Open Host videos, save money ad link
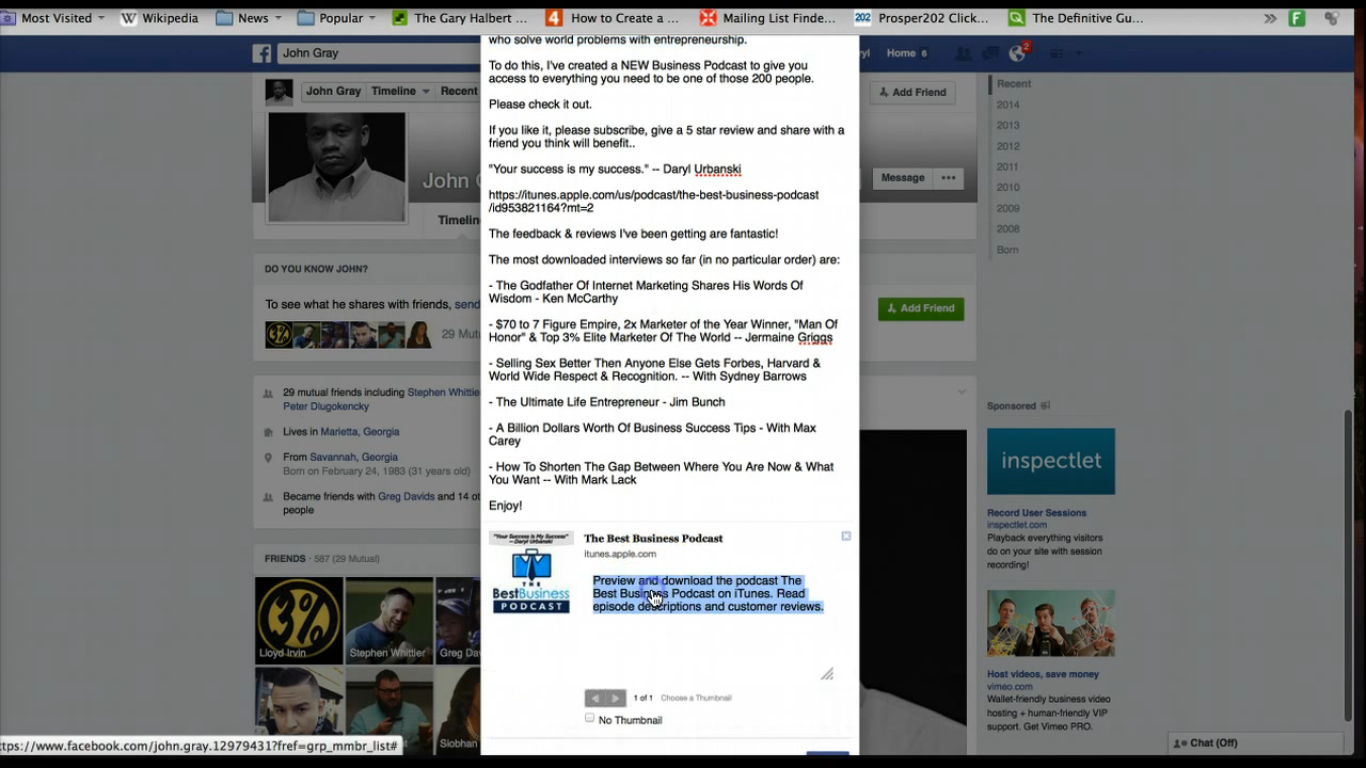Image resolution: width=1366 pixels, height=768 pixels. coord(1043,674)
